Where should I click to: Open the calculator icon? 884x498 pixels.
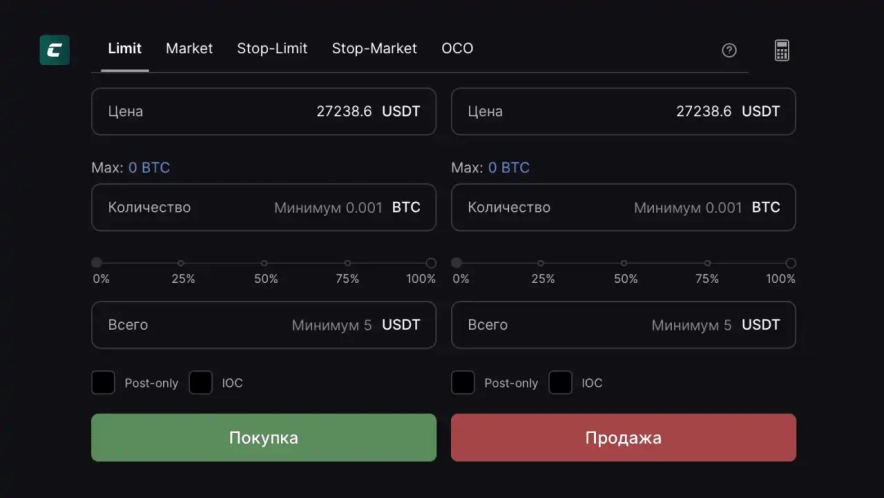pos(782,50)
